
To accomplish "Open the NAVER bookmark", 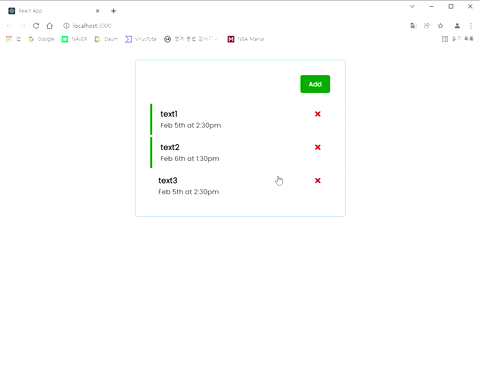I will pyautogui.click(x=74, y=39).
